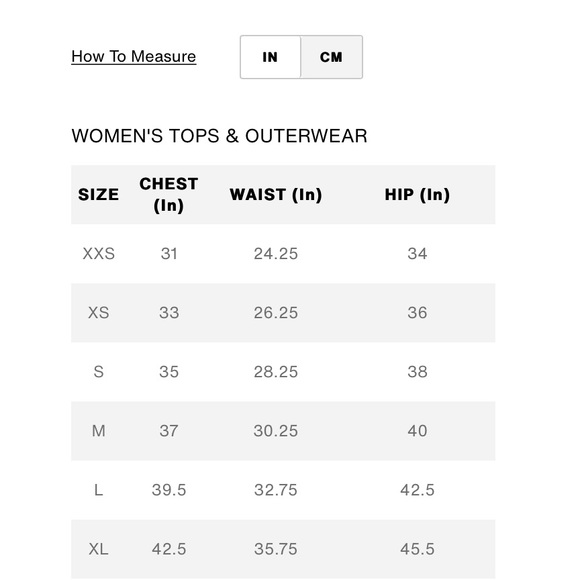The image size is (580, 580).
Task: Click the CHEST (In) column header
Action: 169,195
